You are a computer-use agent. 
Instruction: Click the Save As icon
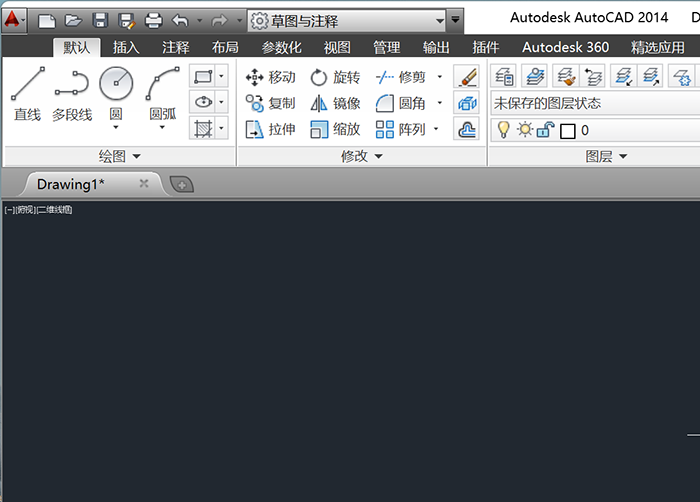[127, 21]
